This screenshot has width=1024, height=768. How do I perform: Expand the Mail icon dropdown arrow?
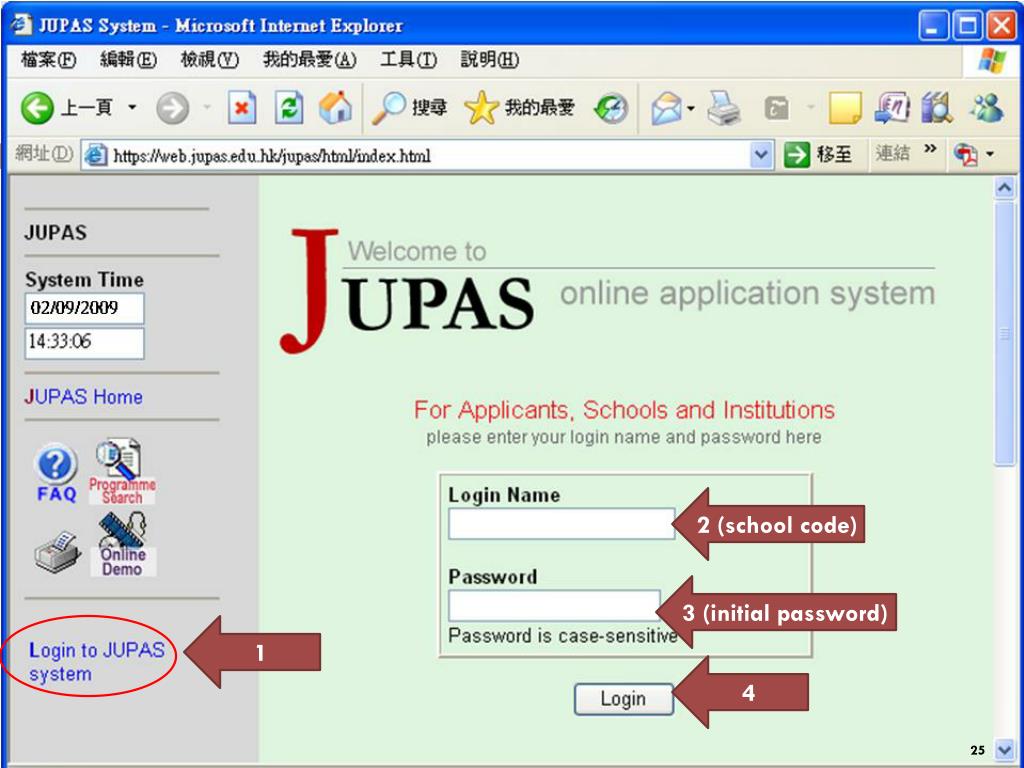[x=691, y=109]
